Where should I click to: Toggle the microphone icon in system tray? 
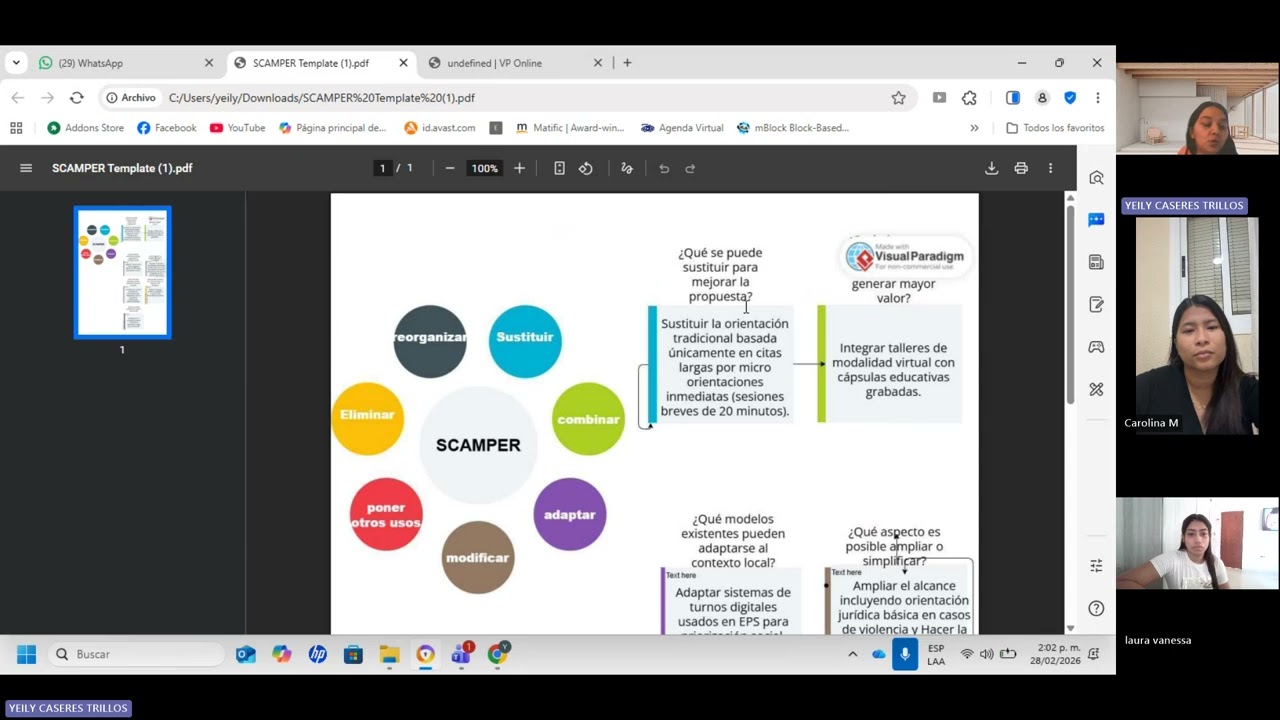(905, 654)
